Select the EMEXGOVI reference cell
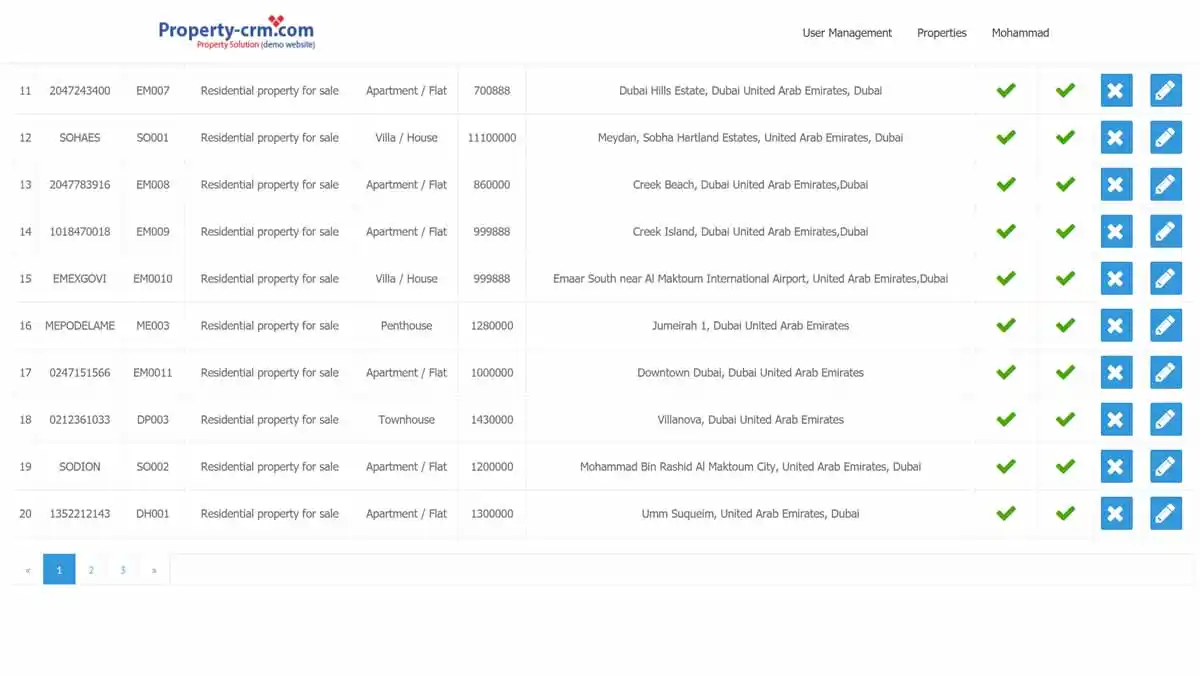Viewport: 1200px width, 675px height. point(80,279)
